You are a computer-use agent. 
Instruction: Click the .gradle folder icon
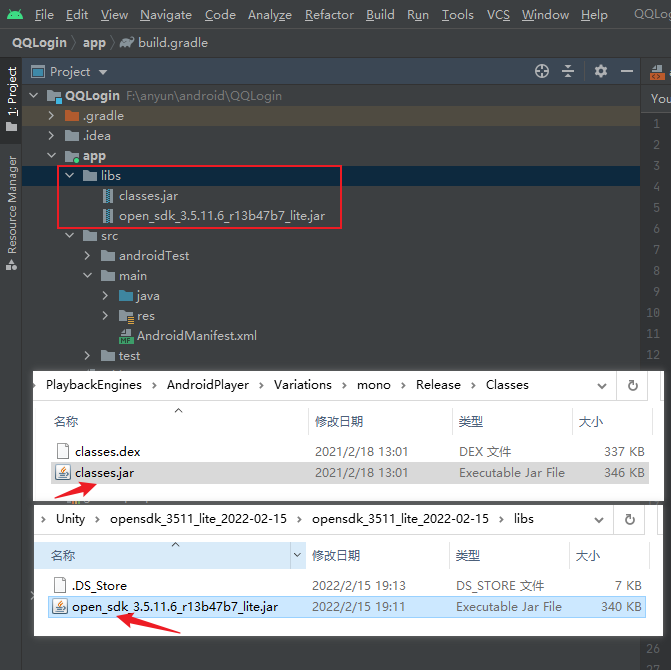72,116
